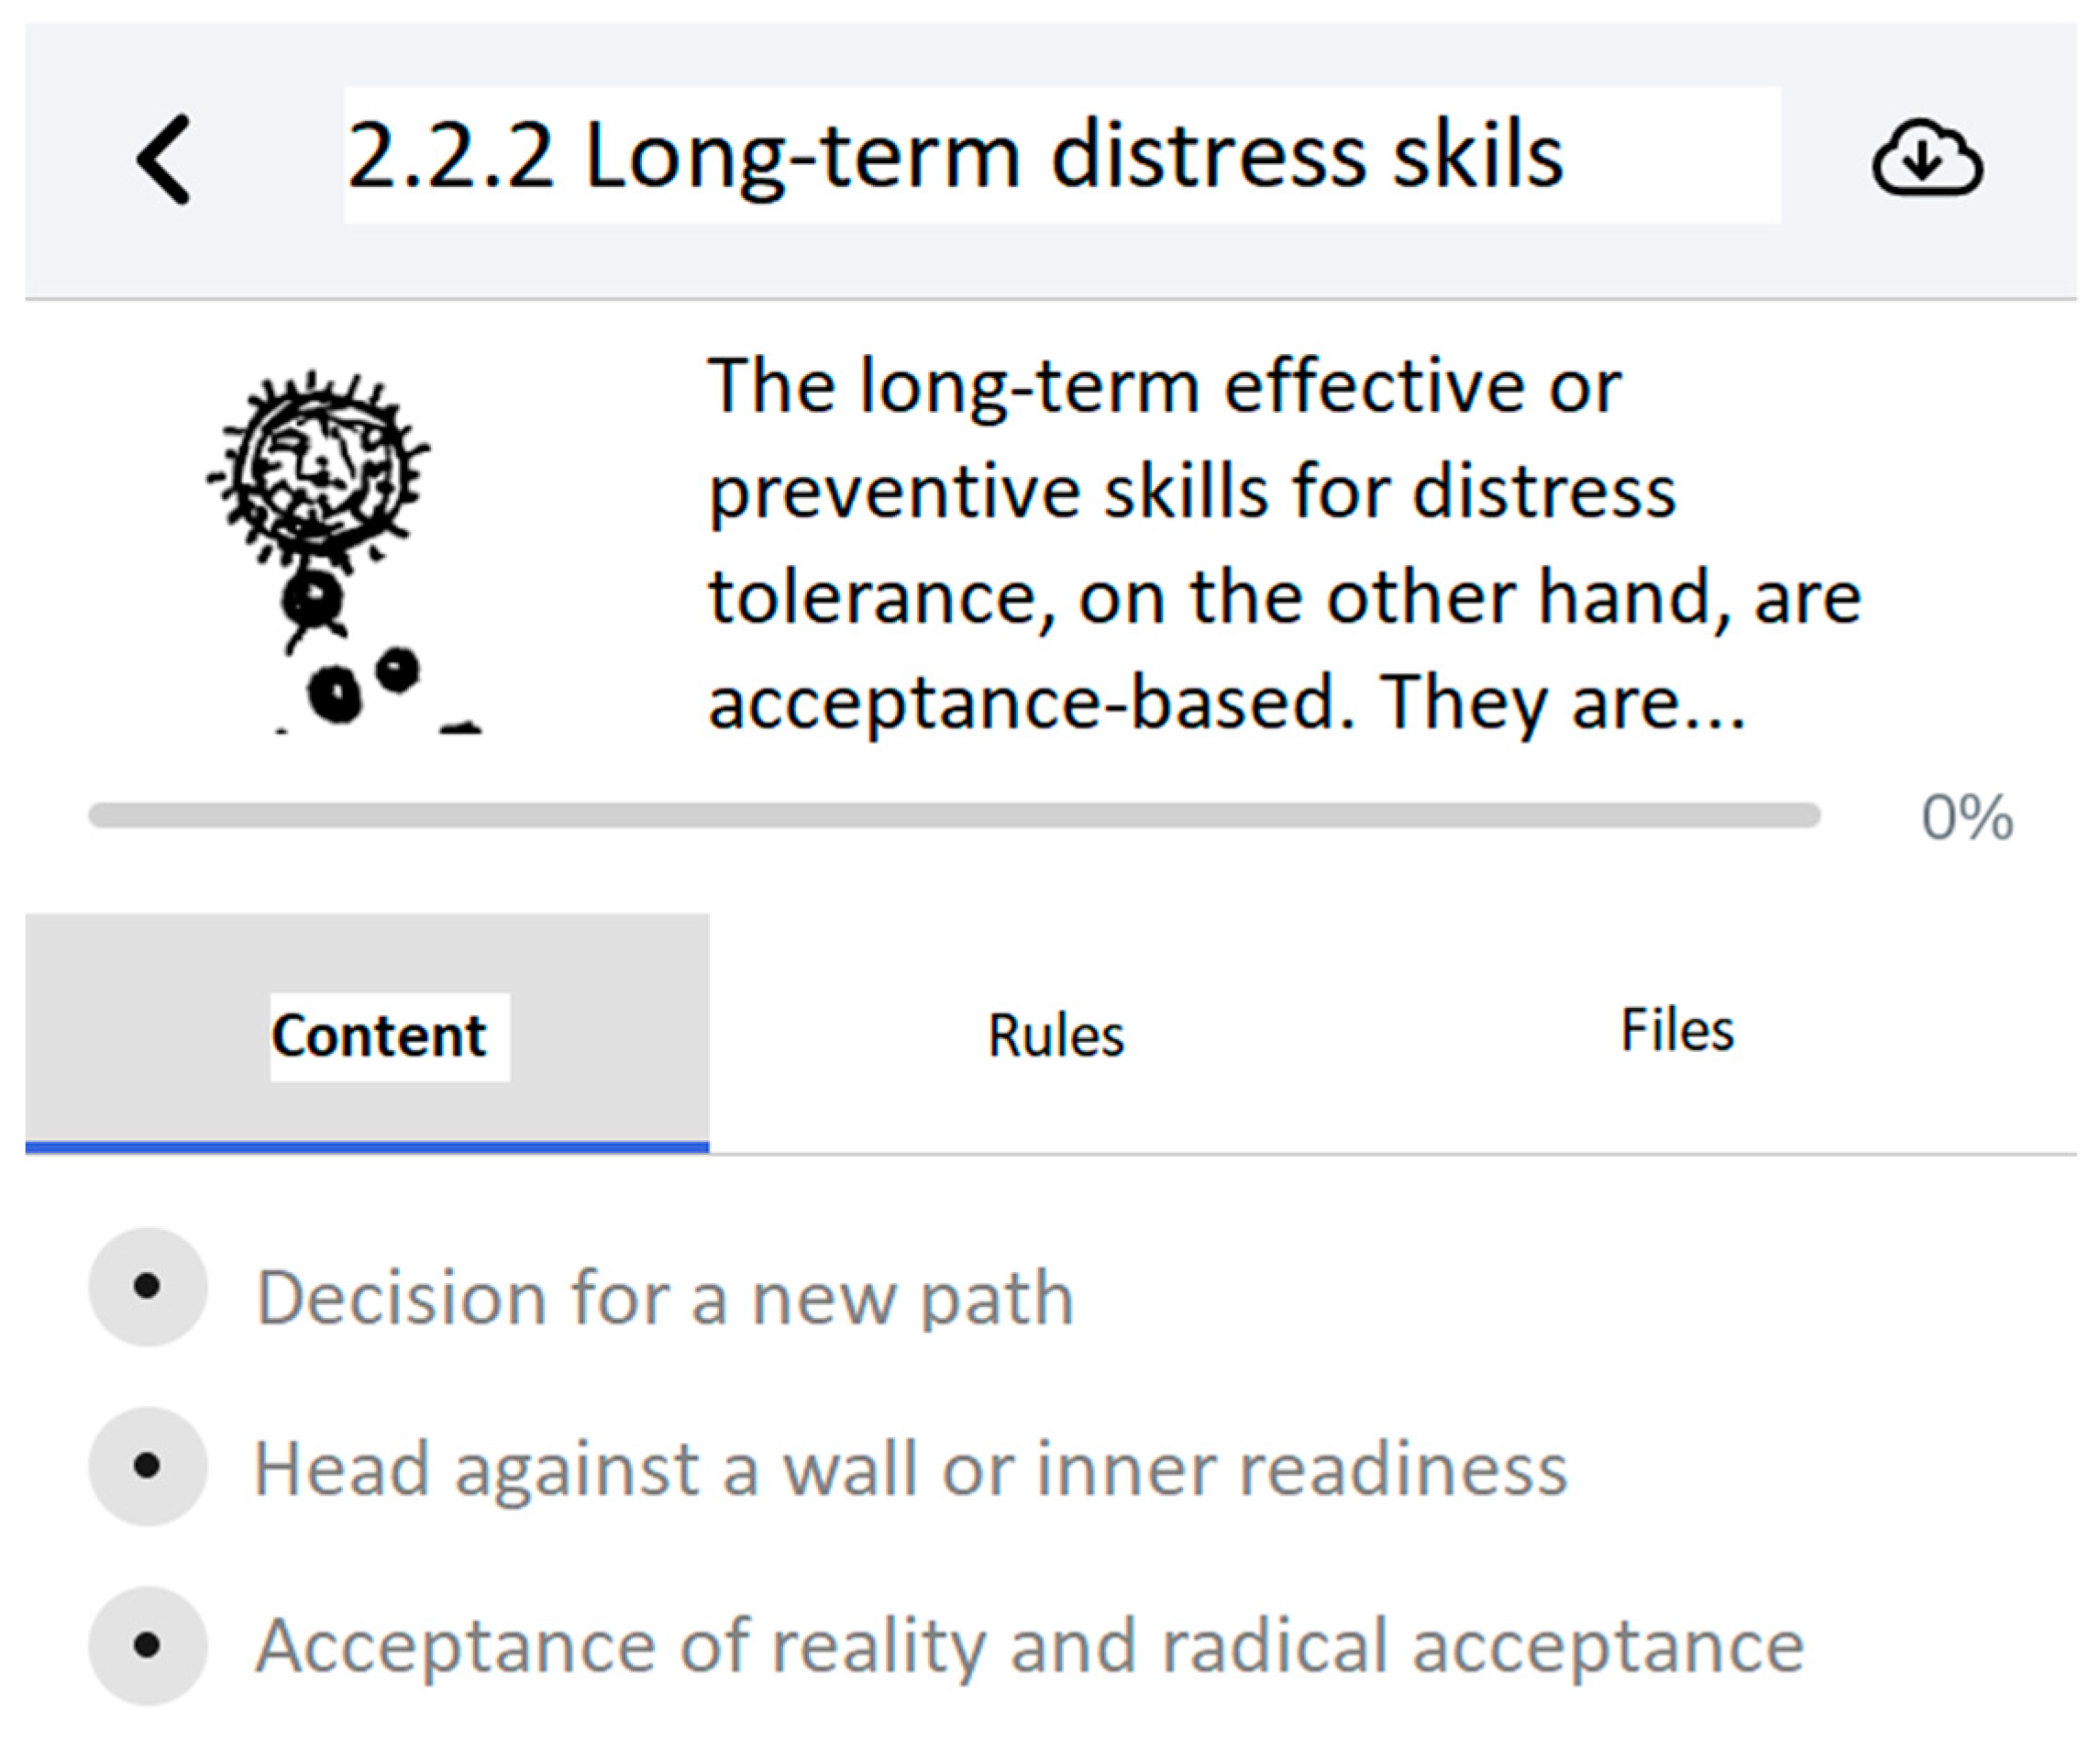Switch to the Content tab
The height and width of the screenshot is (1738, 2100).
(x=378, y=1036)
